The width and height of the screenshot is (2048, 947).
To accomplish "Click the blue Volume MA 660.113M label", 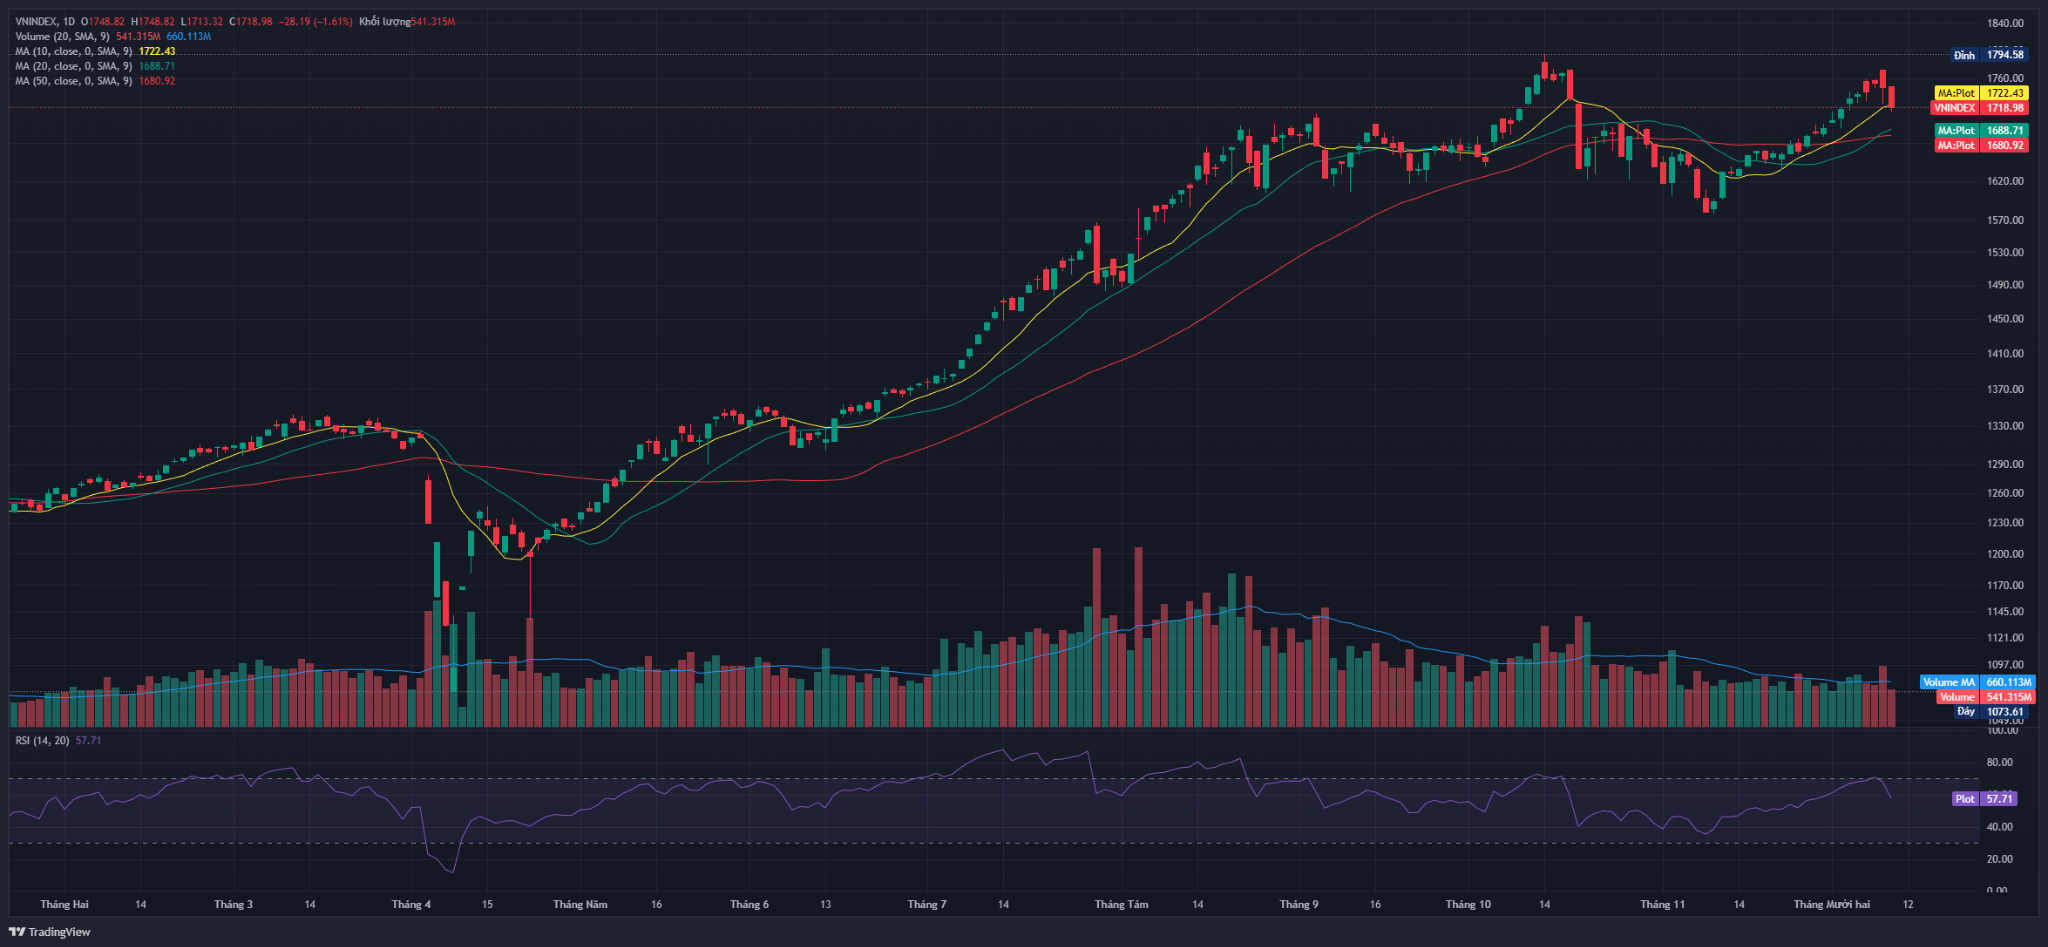I will point(1973,682).
